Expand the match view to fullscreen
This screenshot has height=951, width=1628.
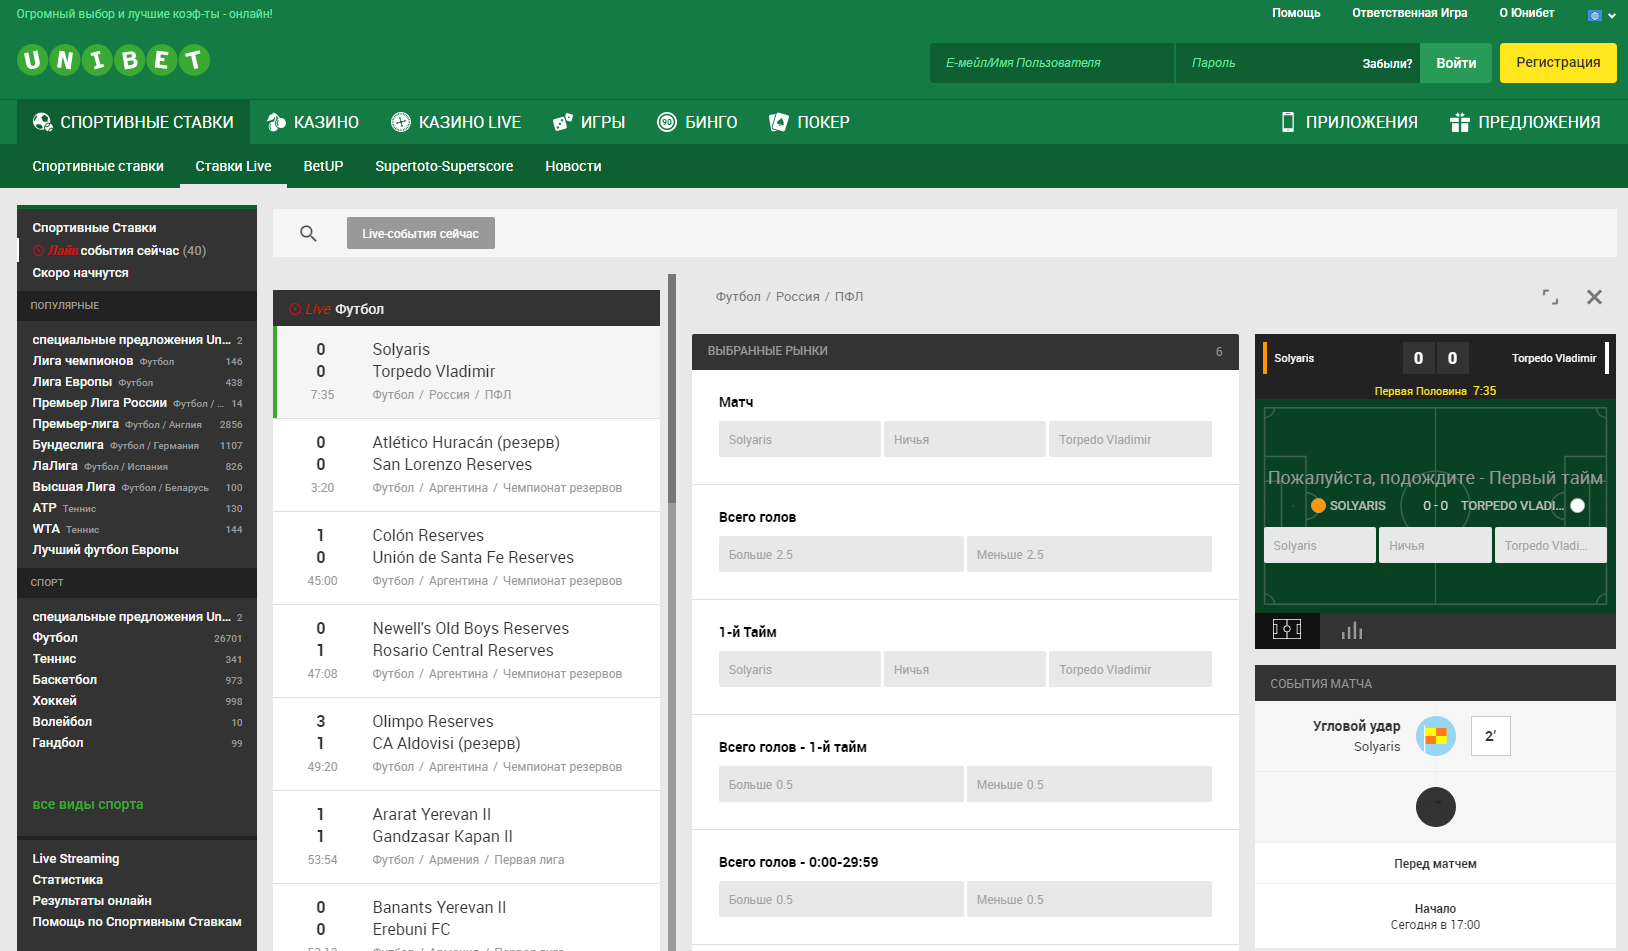[1550, 297]
